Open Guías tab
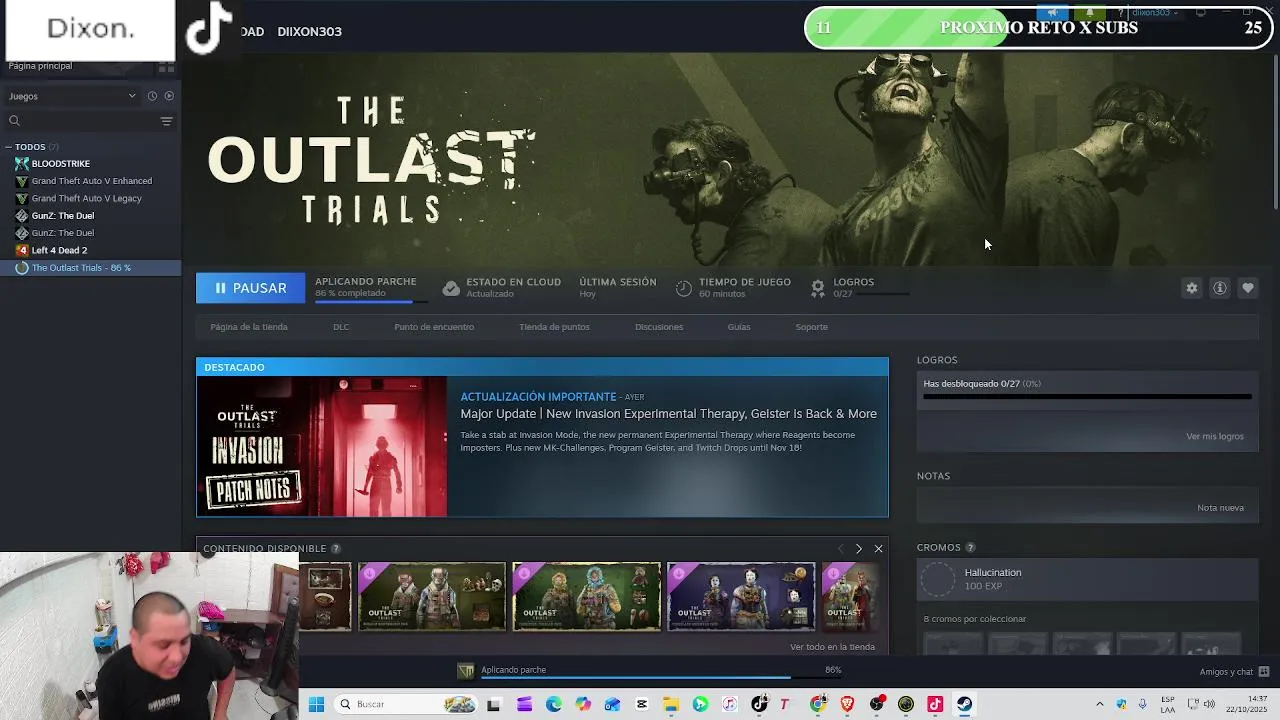This screenshot has width=1280, height=720. click(739, 327)
